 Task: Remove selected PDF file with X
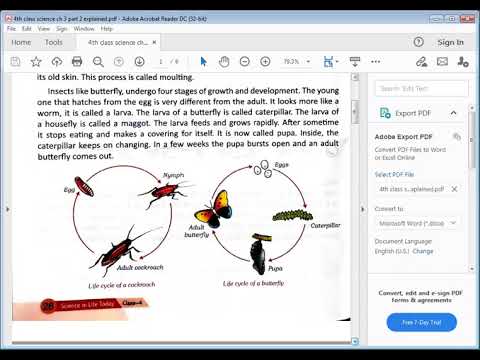coord(454,189)
